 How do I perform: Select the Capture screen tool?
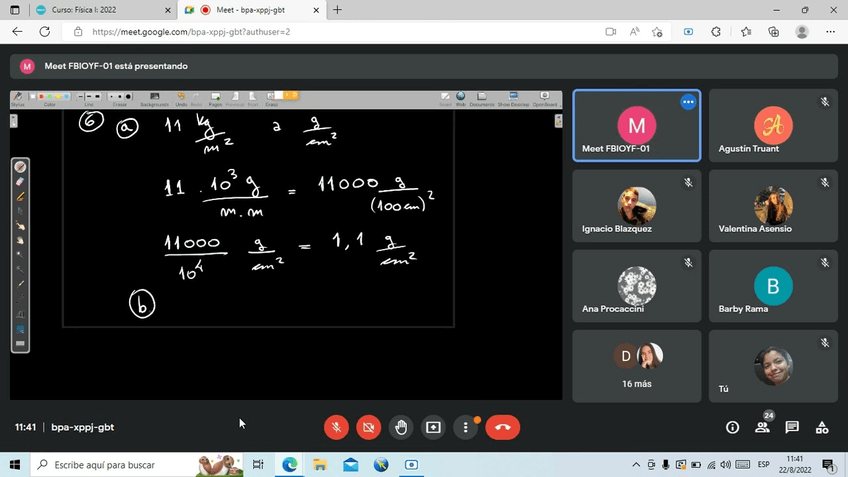(x=20, y=329)
